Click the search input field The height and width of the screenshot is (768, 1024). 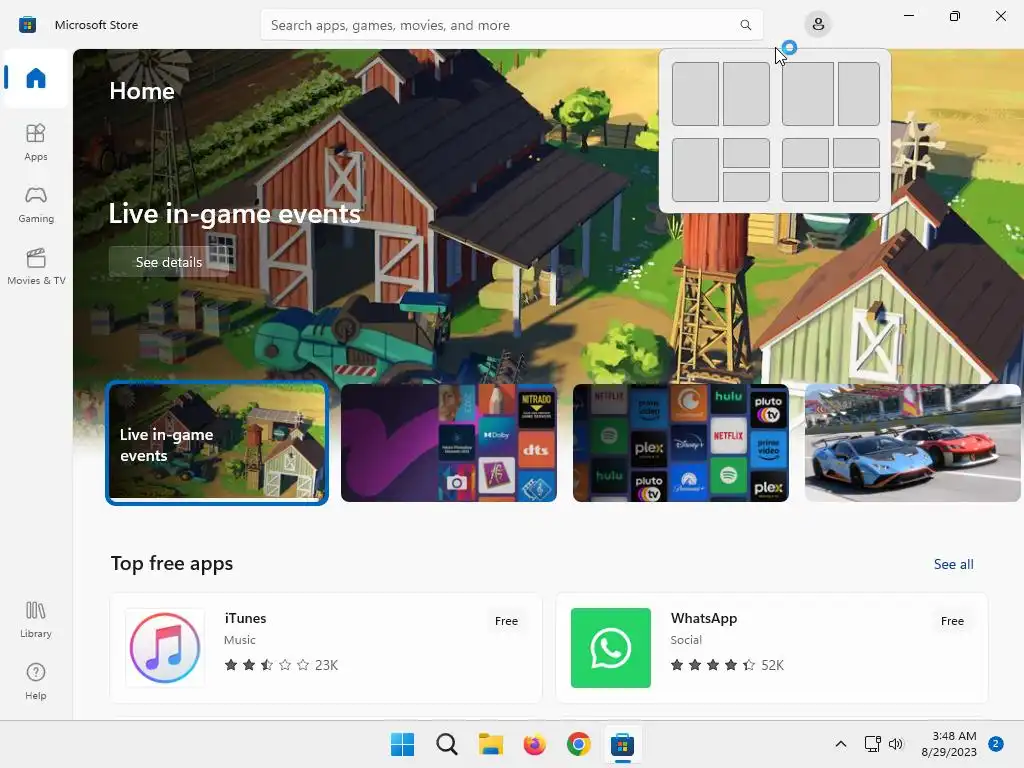511,25
